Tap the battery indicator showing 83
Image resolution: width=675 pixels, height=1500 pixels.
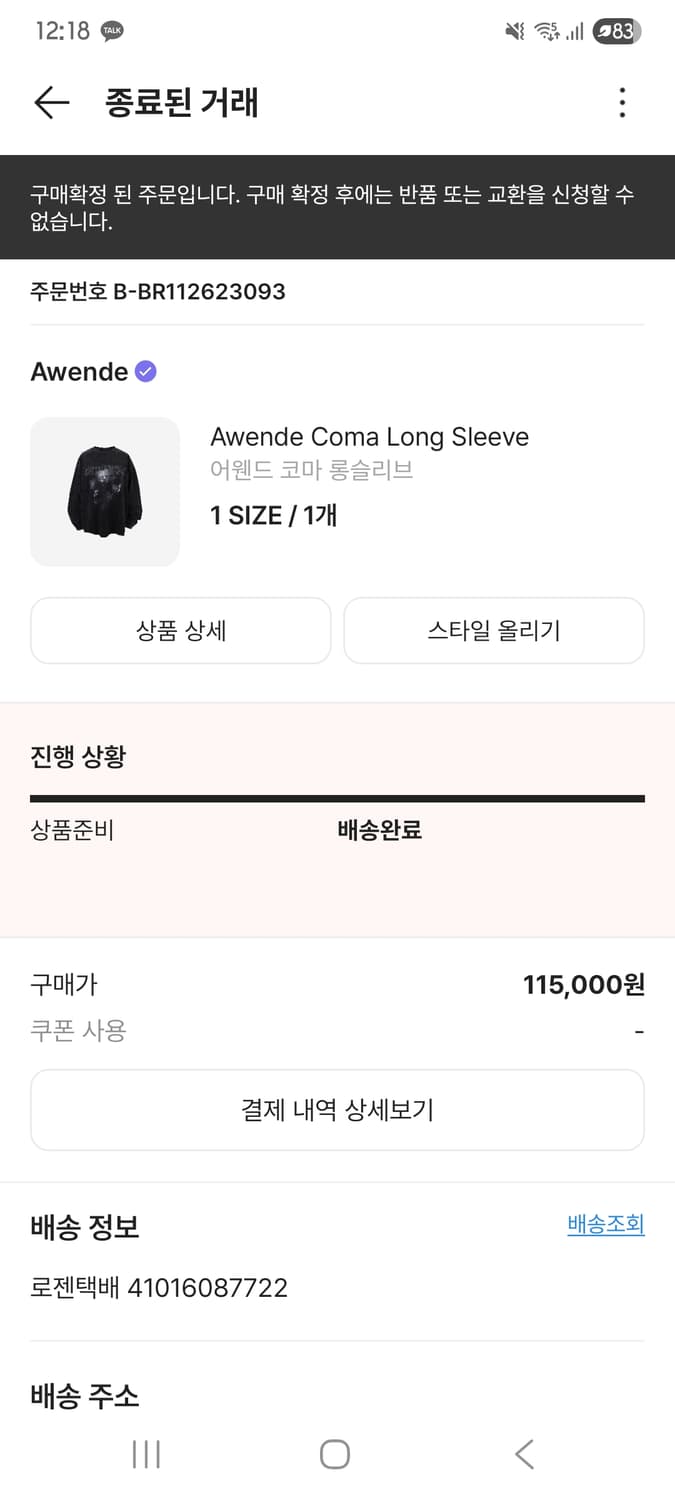pyautogui.click(x=617, y=31)
